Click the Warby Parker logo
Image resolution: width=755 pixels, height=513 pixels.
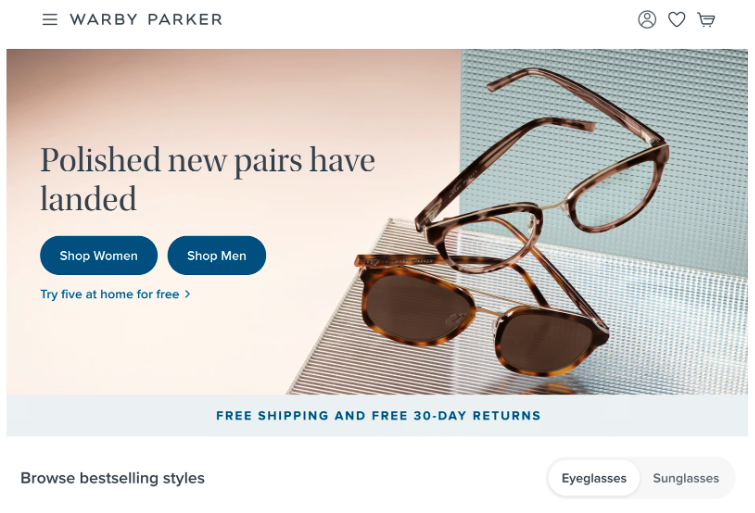coord(146,20)
